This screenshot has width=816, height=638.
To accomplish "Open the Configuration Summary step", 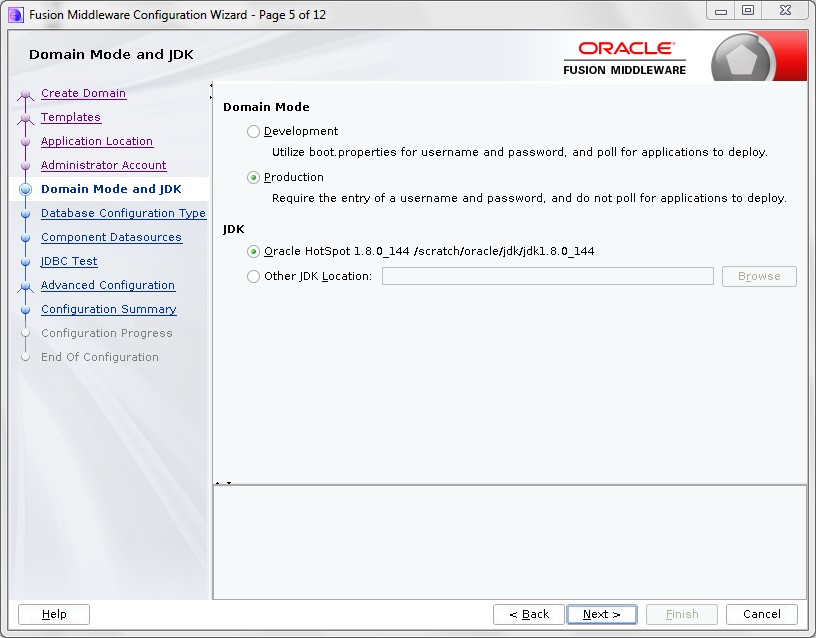I will [x=109, y=309].
